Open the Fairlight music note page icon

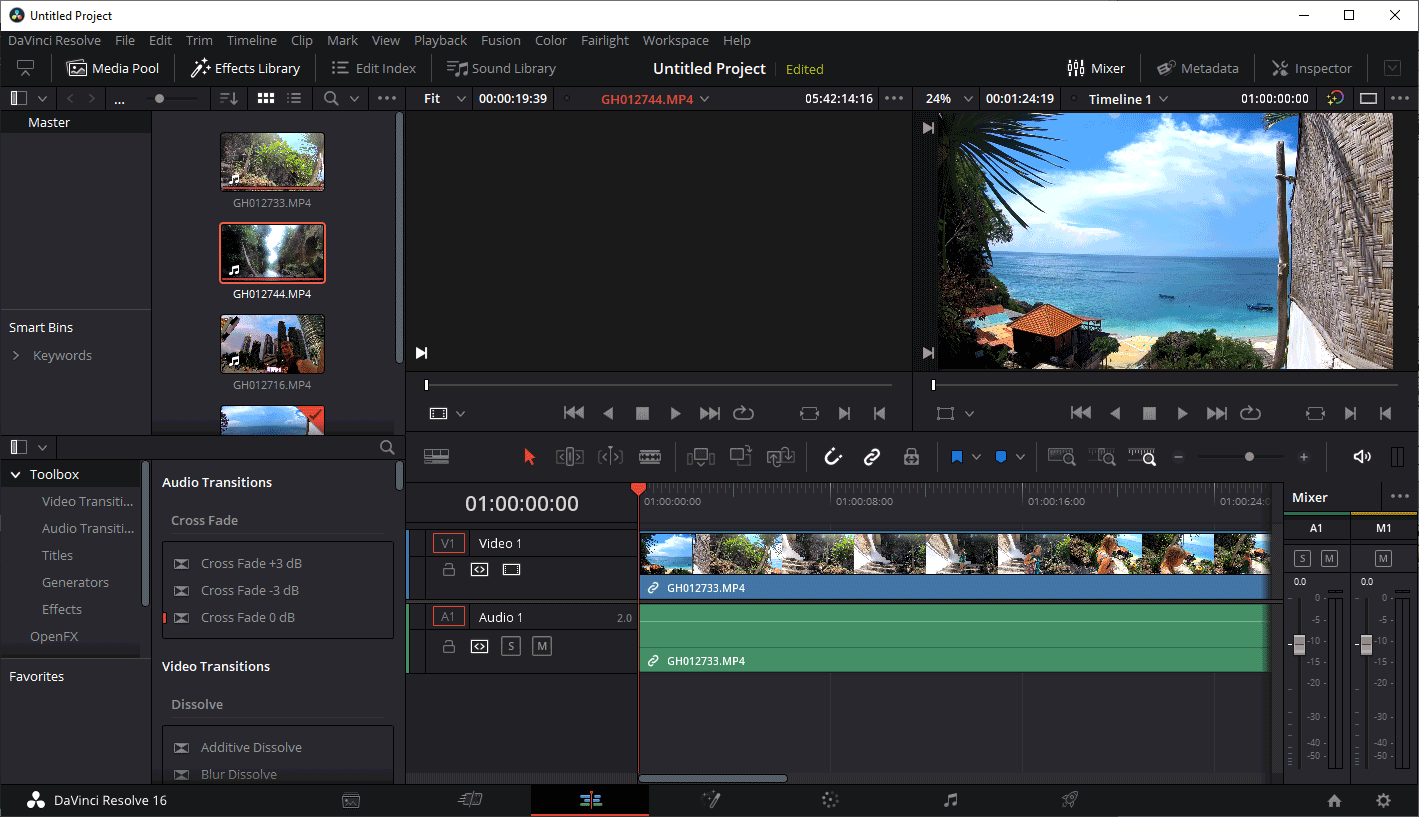pos(951,800)
